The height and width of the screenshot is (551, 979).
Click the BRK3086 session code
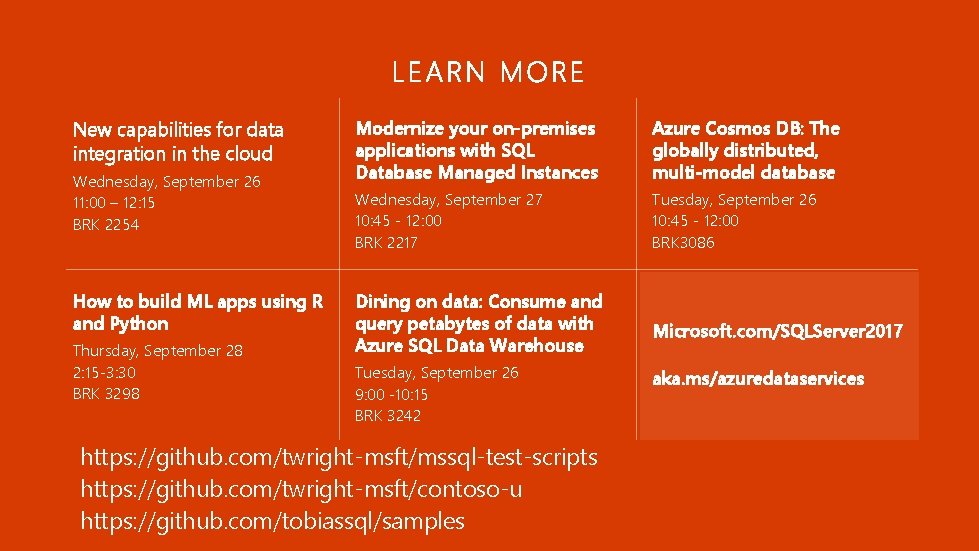point(682,243)
